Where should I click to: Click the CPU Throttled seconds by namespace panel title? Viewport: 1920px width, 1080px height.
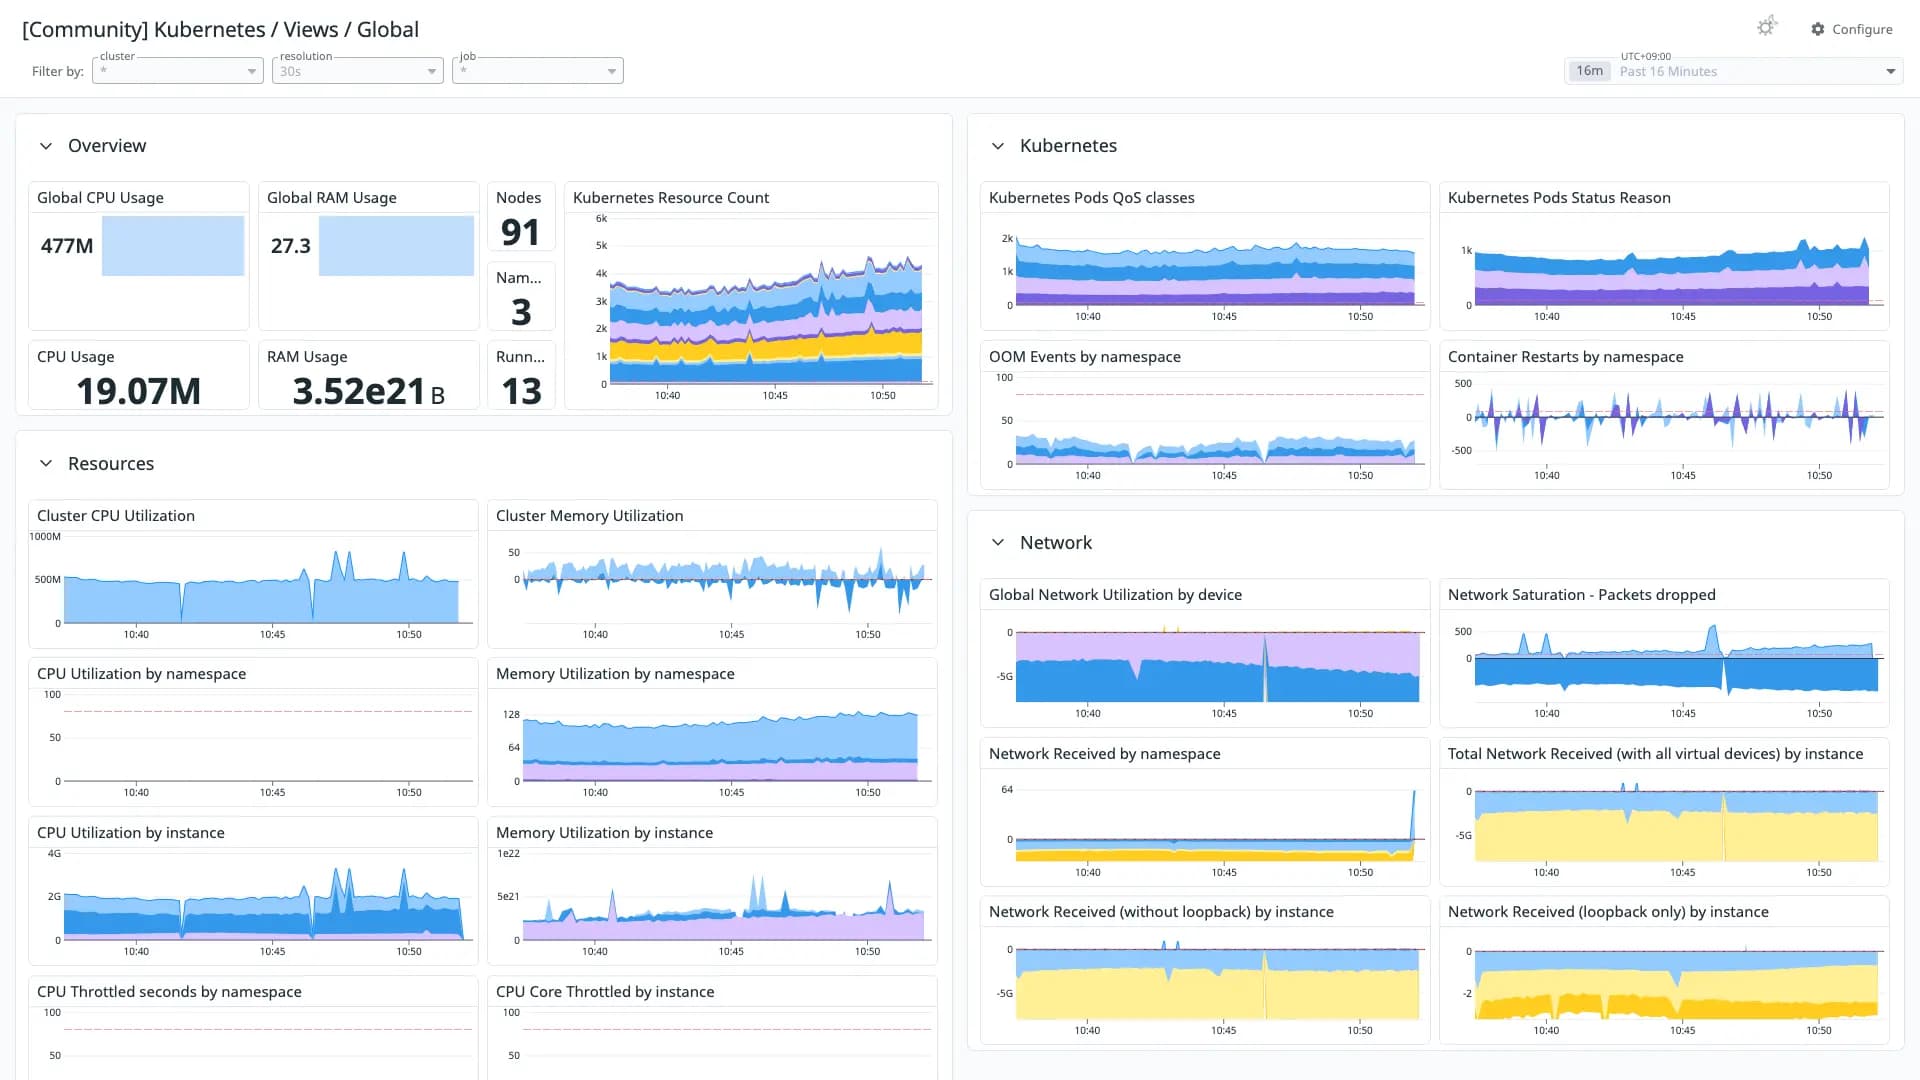(169, 992)
